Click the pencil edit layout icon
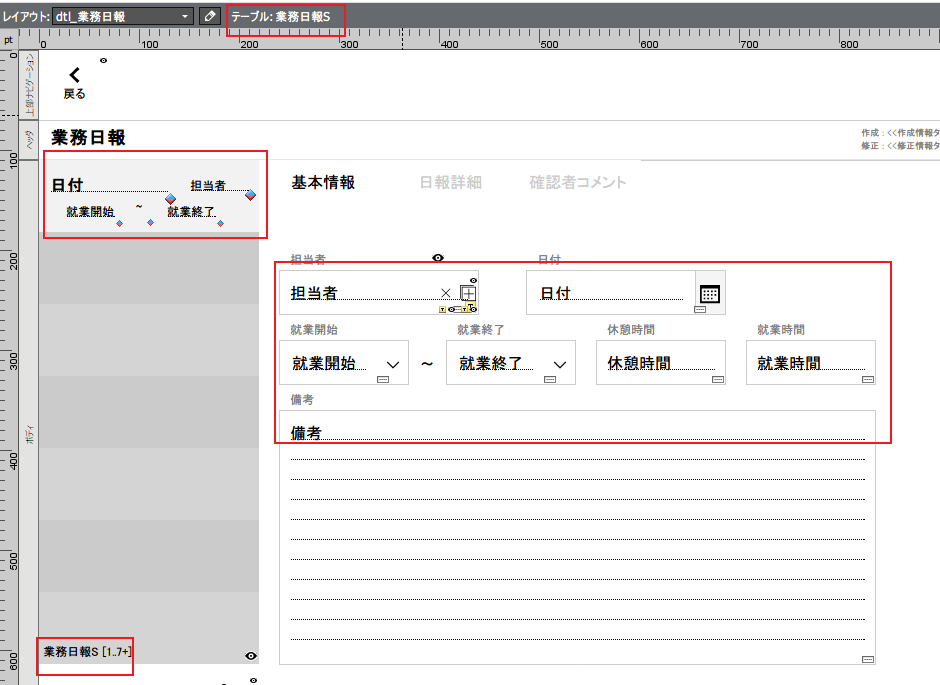 coord(210,16)
